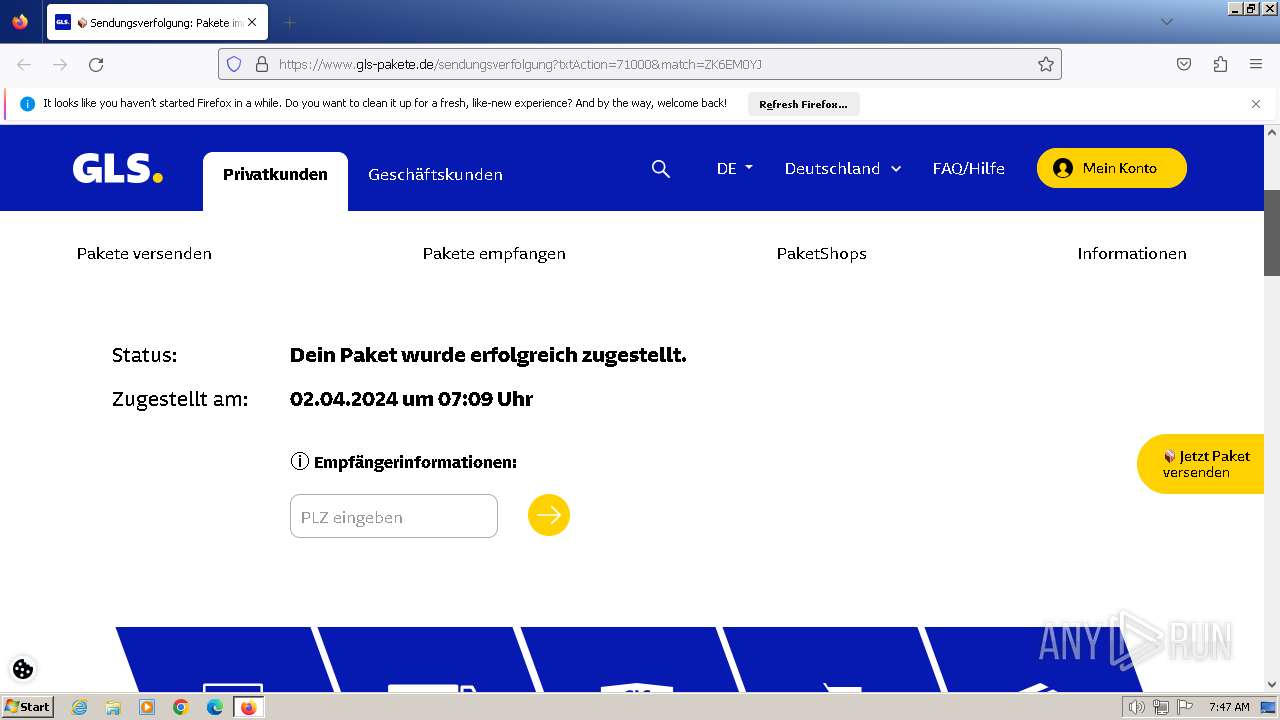This screenshot has height=720, width=1280.
Task: Open the Pakete versenden menu
Action: click(144, 253)
